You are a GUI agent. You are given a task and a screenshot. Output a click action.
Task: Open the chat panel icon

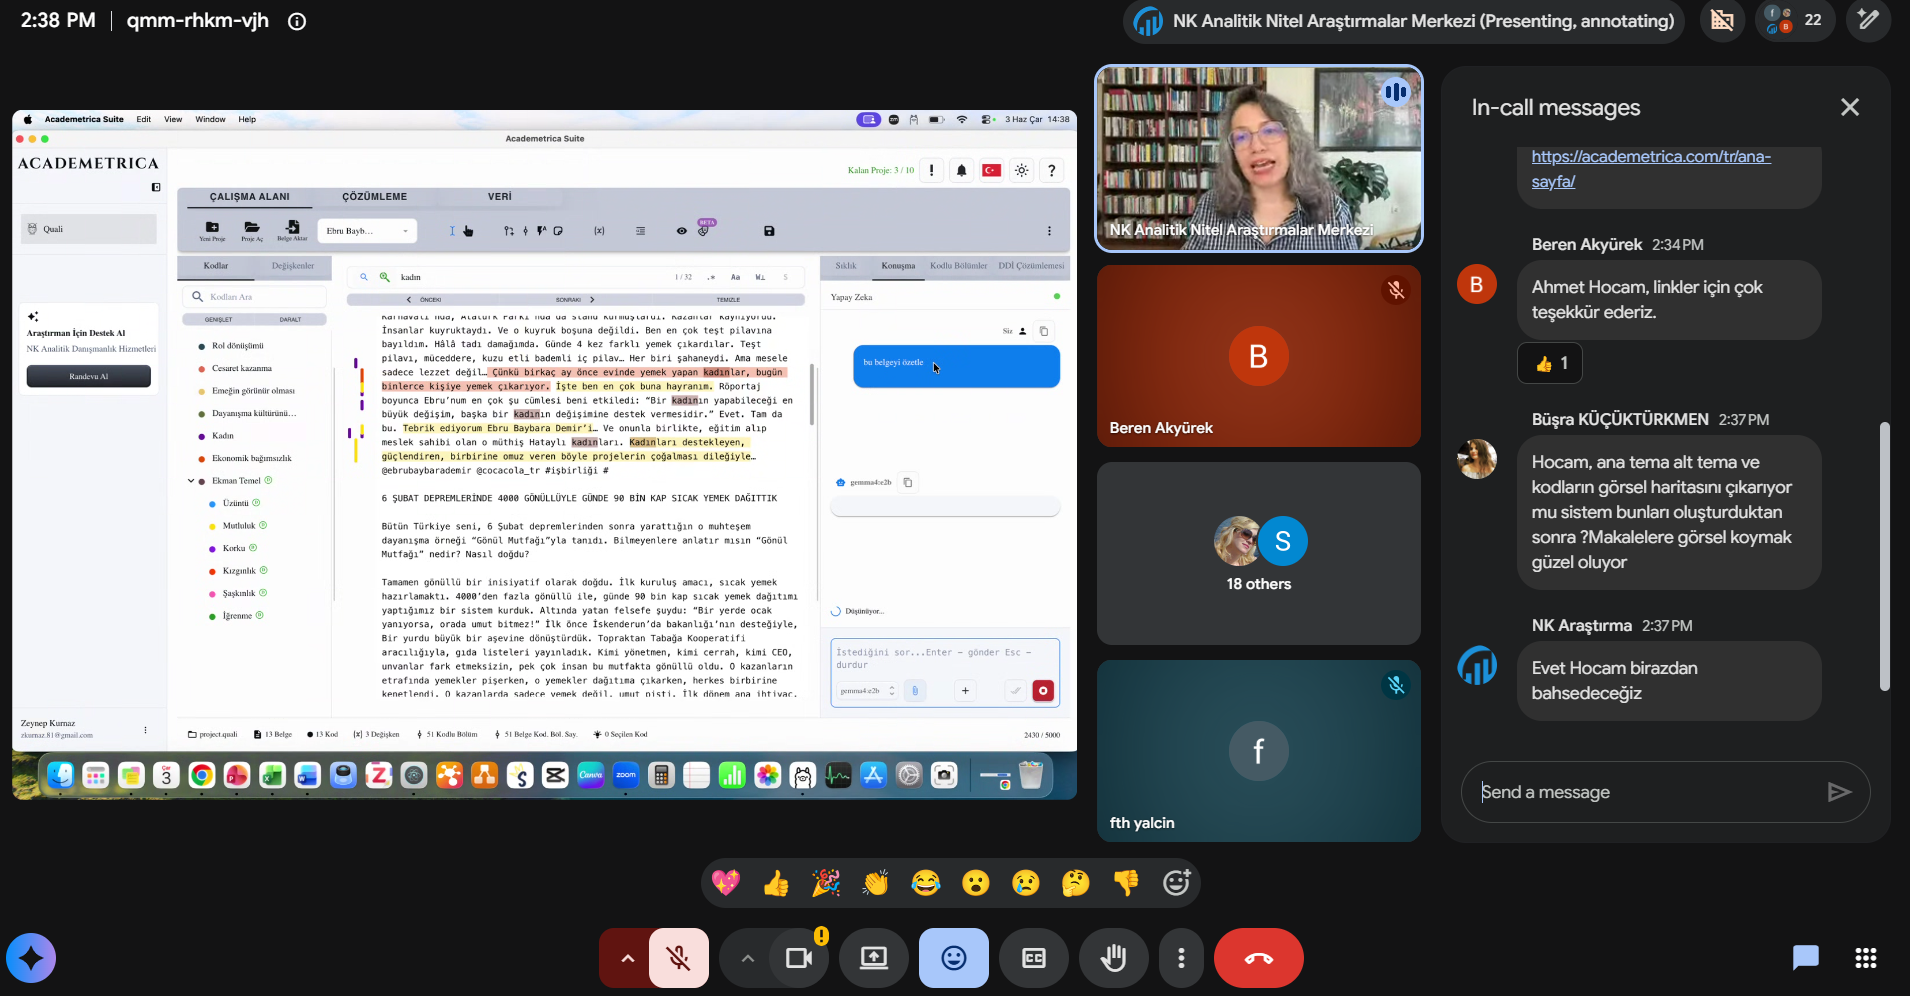[x=1805, y=958]
